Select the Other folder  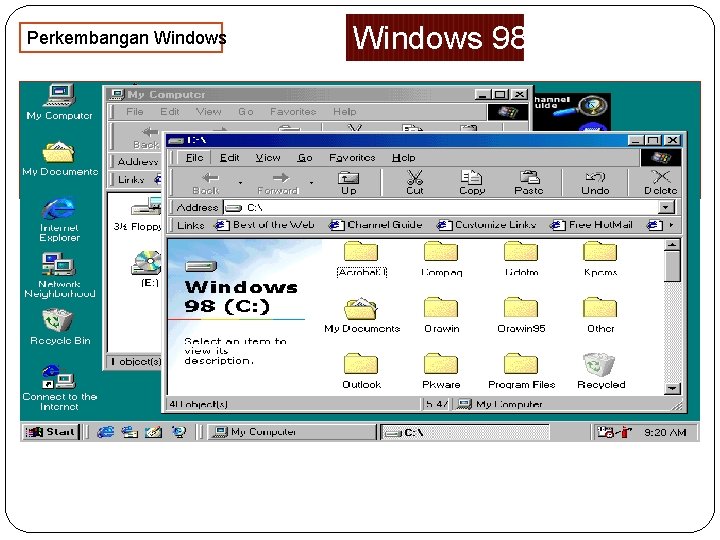[601, 315]
